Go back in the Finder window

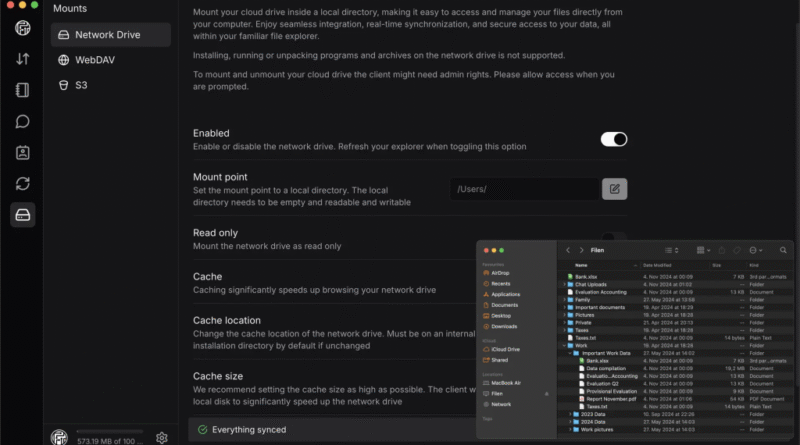tap(568, 250)
